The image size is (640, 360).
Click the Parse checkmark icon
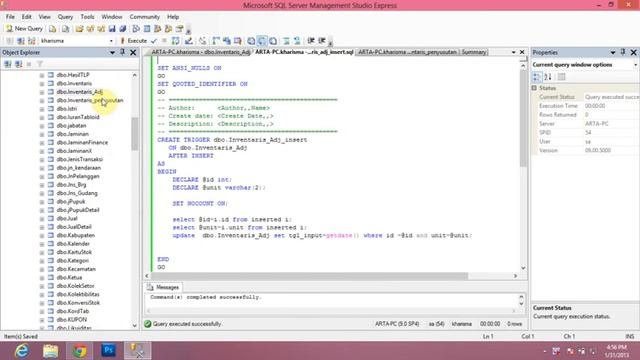[x=154, y=41]
